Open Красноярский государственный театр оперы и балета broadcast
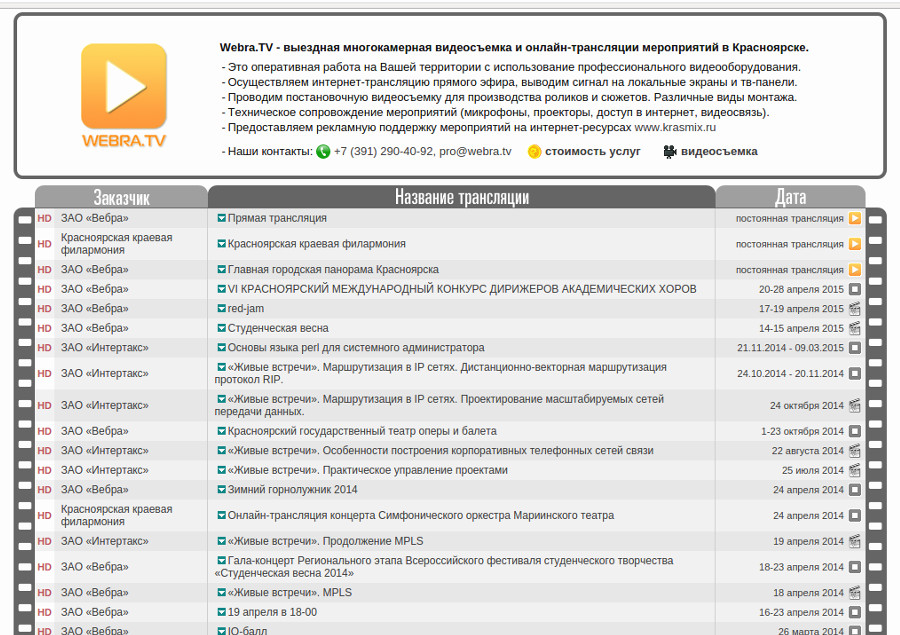 point(362,431)
